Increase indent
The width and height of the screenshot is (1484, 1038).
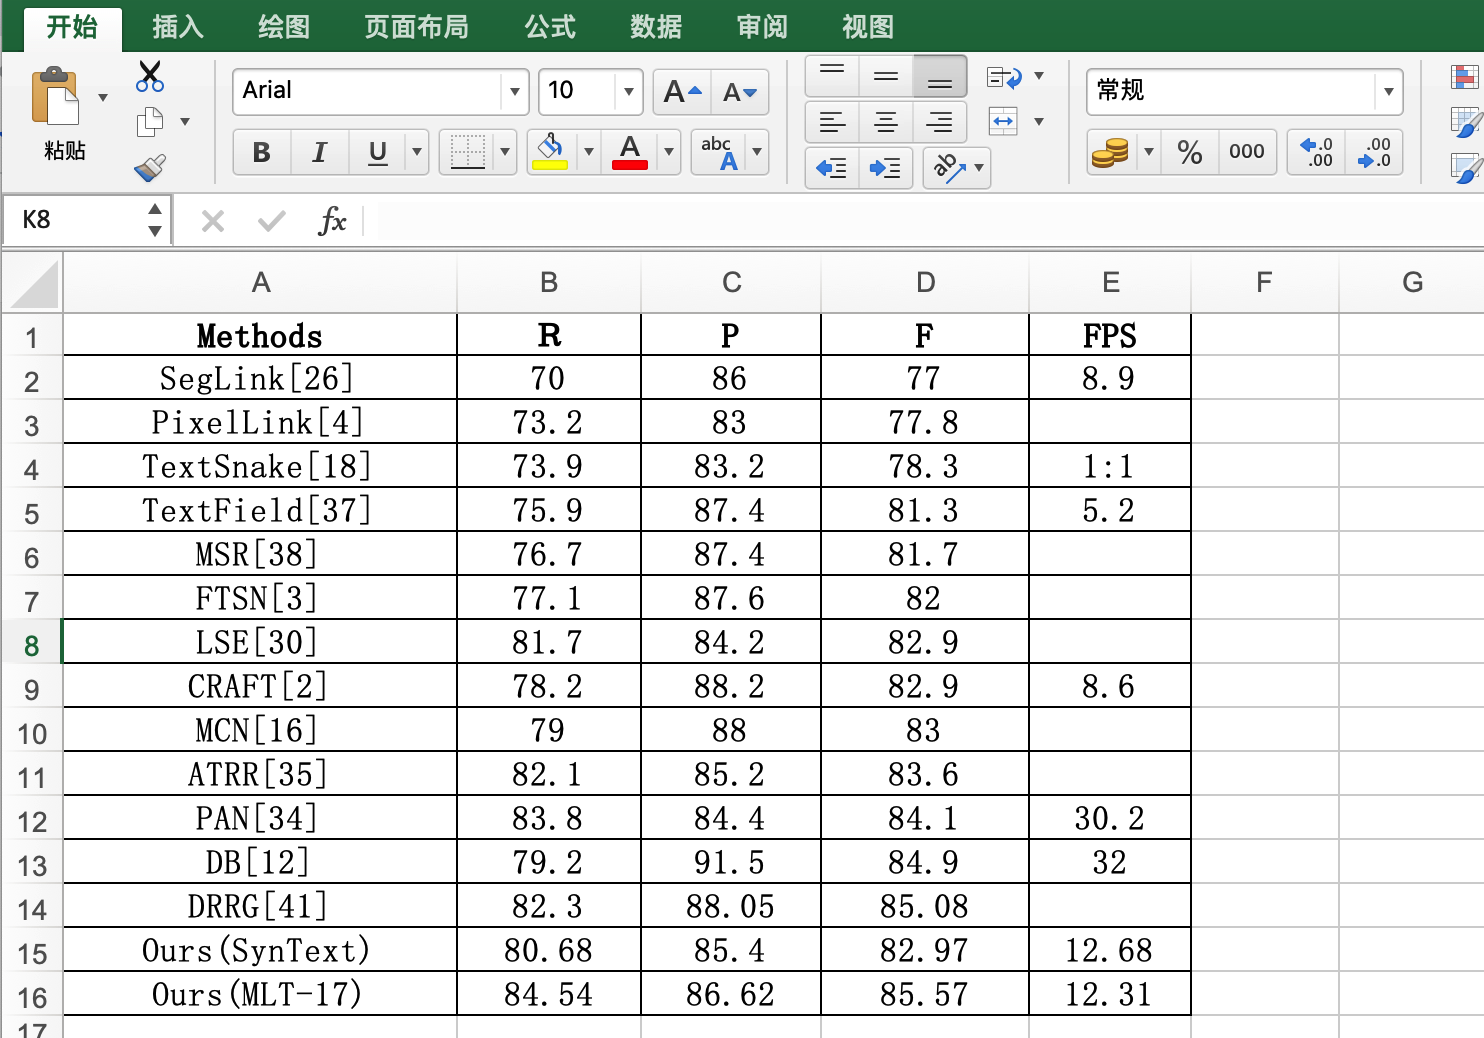point(886,168)
